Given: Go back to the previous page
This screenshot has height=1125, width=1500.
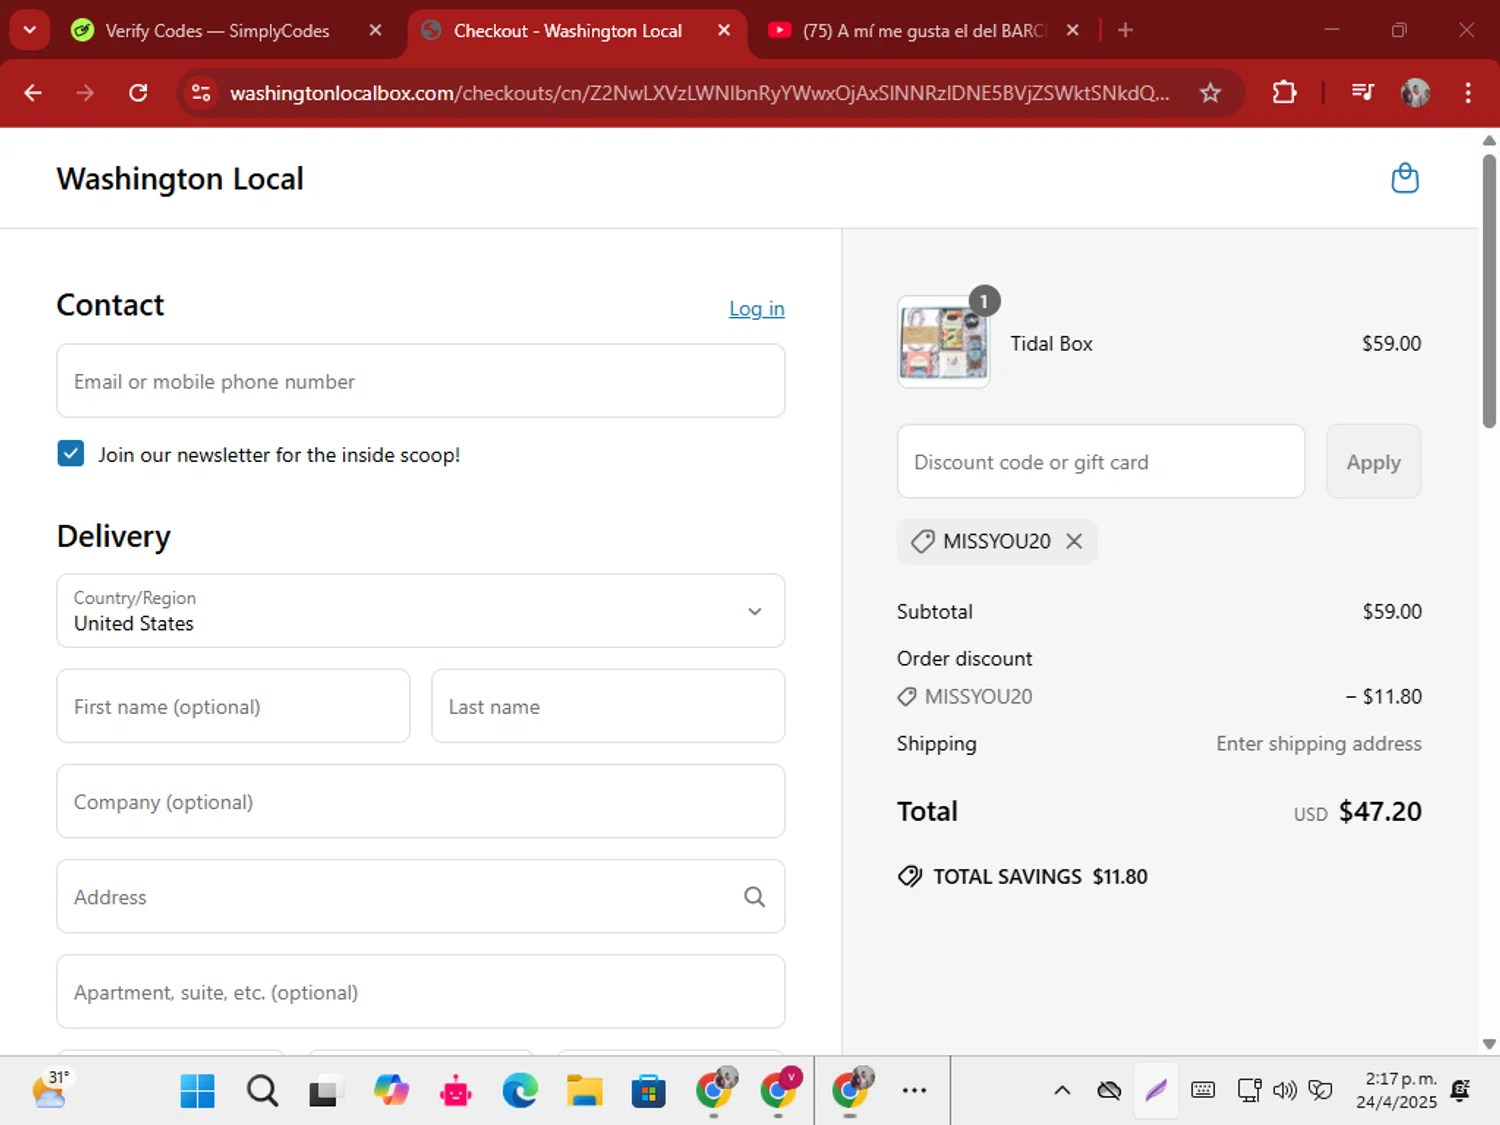Looking at the screenshot, I should [x=33, y=93].
